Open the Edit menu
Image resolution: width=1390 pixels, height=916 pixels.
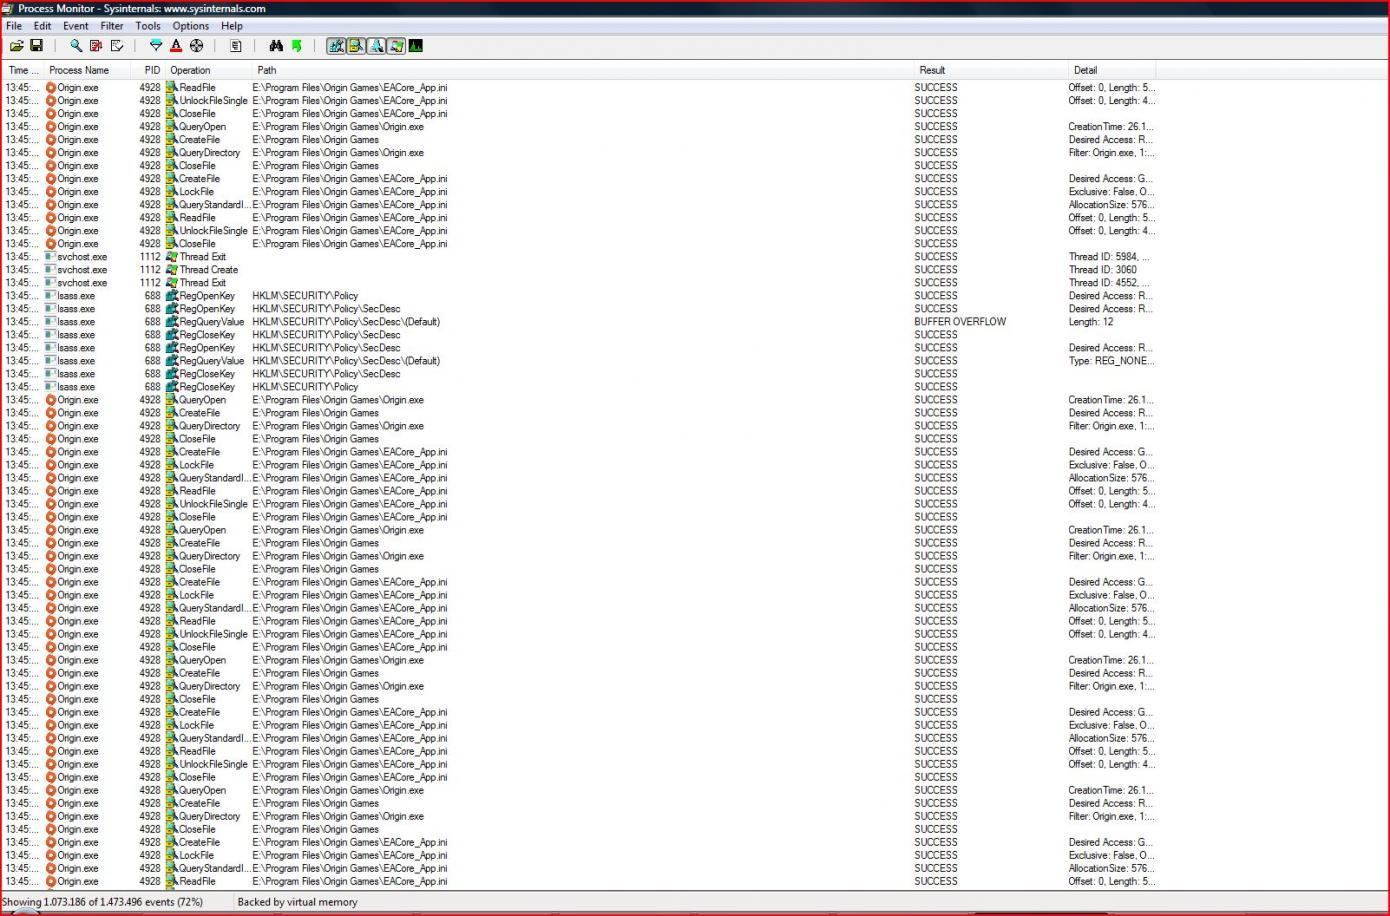pos(42,26)
